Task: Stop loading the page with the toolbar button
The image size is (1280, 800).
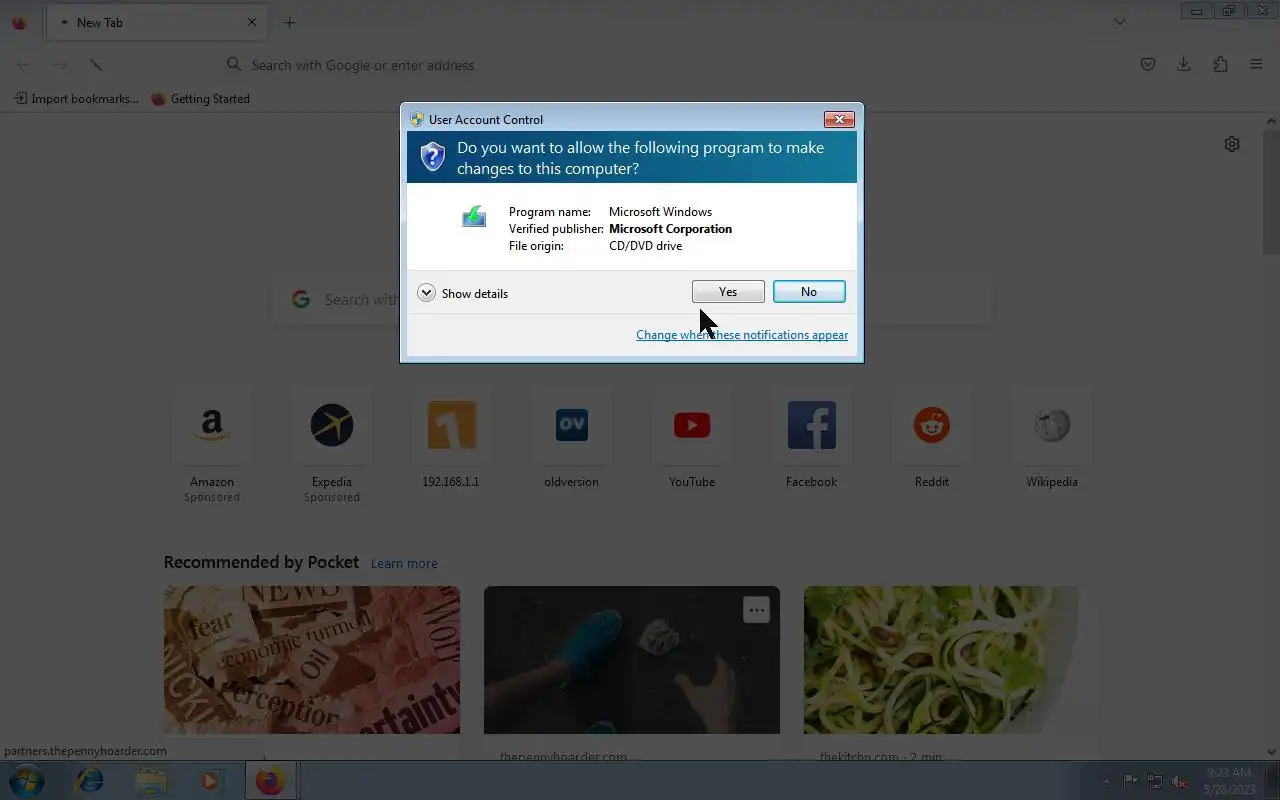Action: click(x=96, y=65)
